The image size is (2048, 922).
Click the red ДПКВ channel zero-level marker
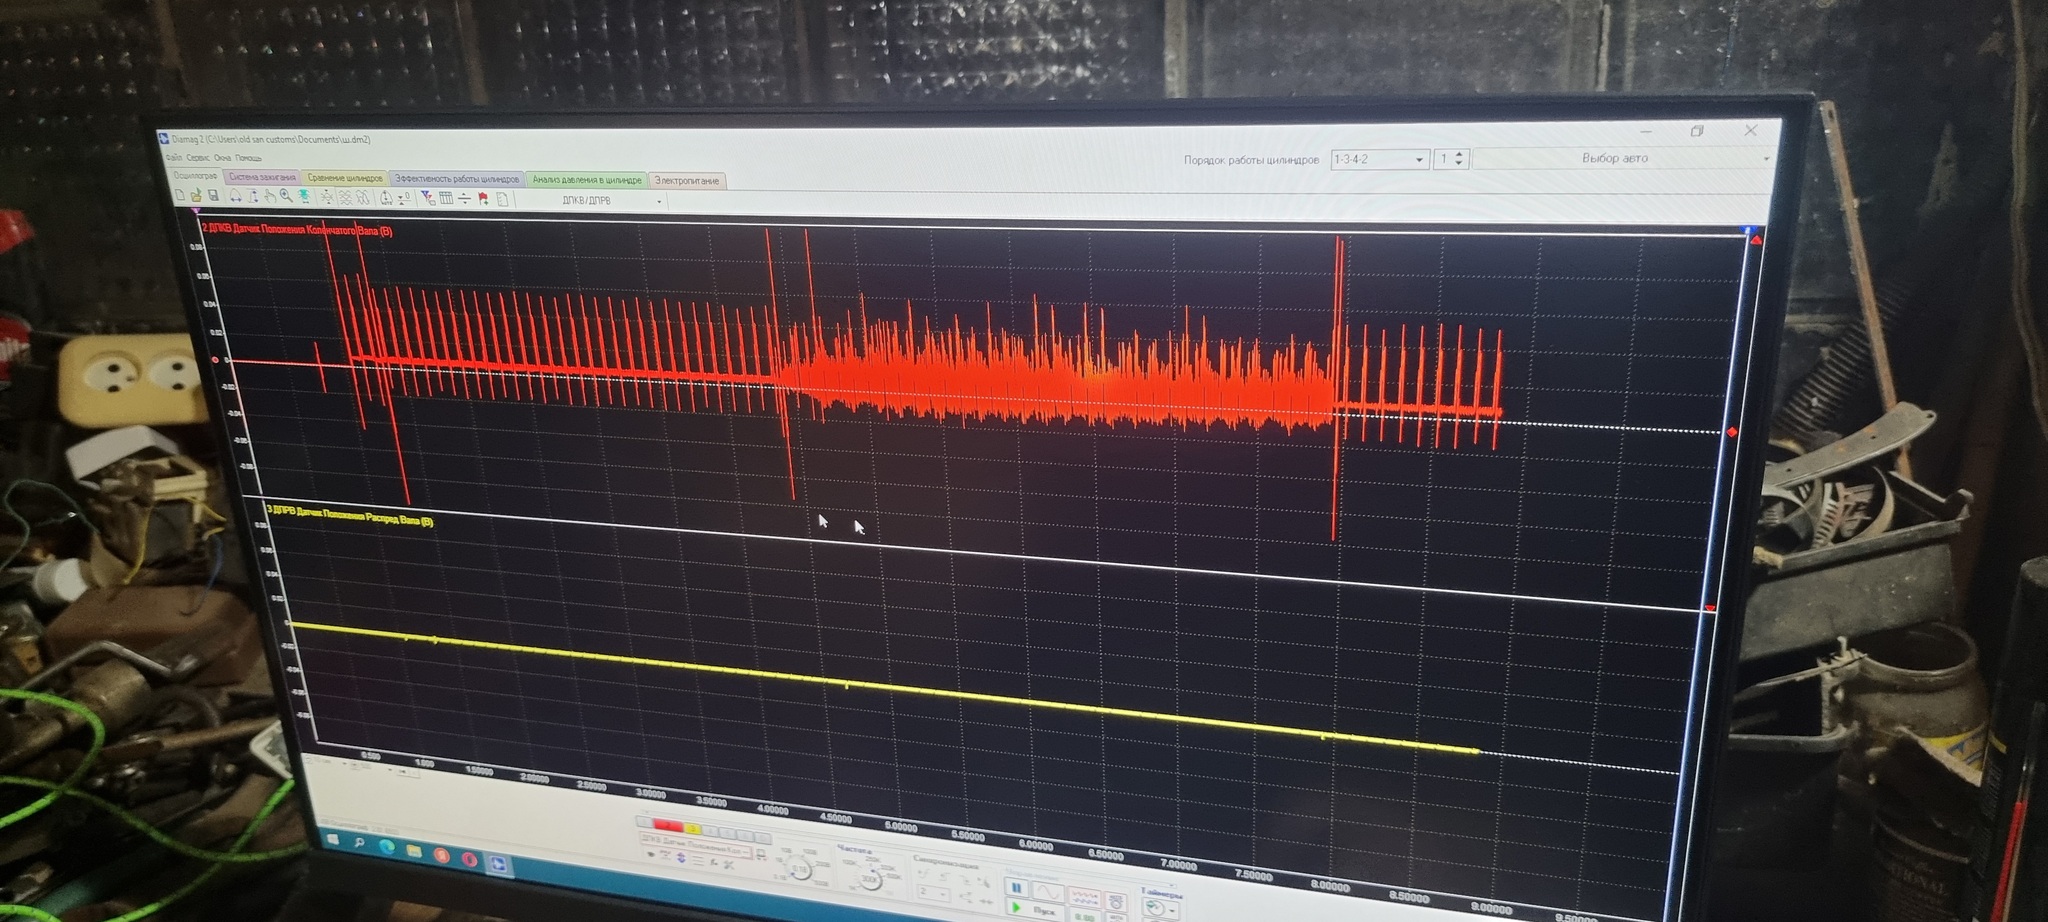point(215,359)
